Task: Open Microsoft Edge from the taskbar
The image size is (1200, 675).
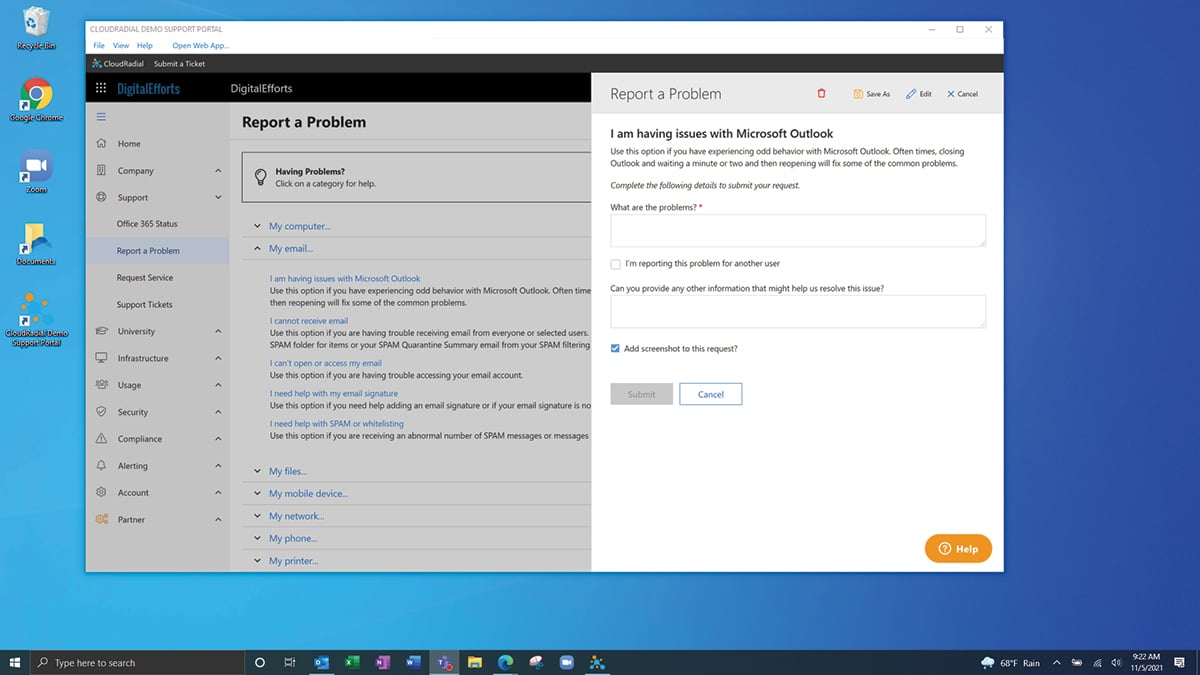Action: (x=505, y=662)
